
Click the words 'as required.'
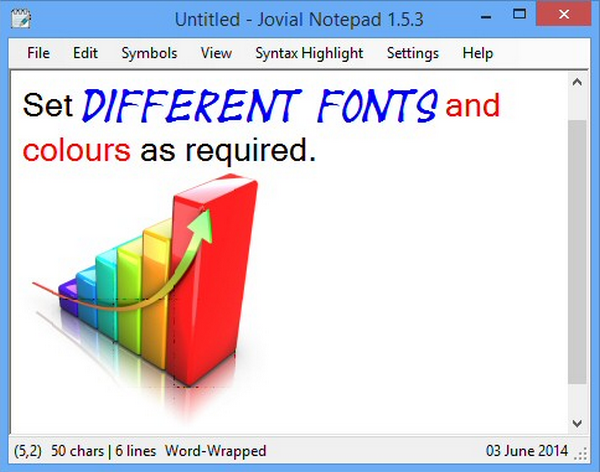(x=228, y=152)
